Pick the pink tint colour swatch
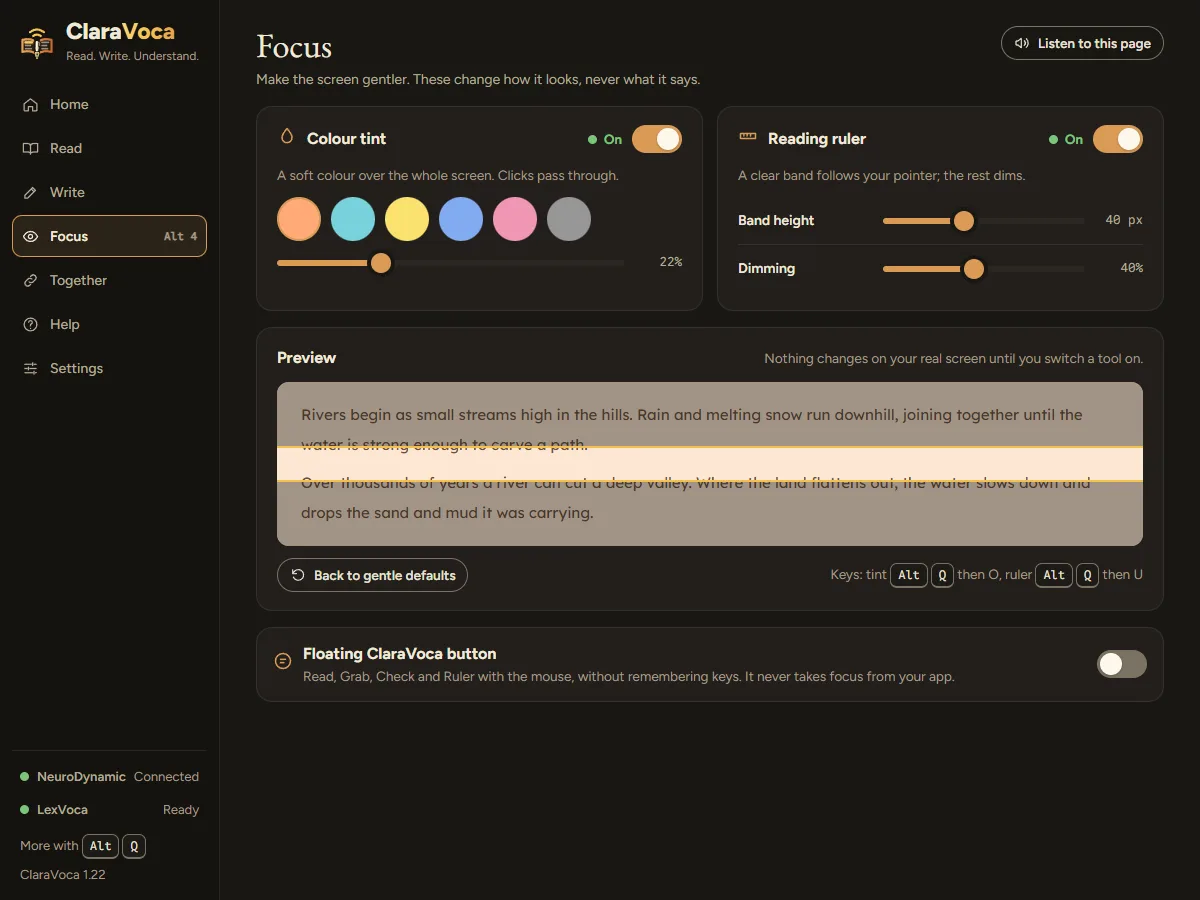Viewport: 1200px width, 900px height. (515, 219)
